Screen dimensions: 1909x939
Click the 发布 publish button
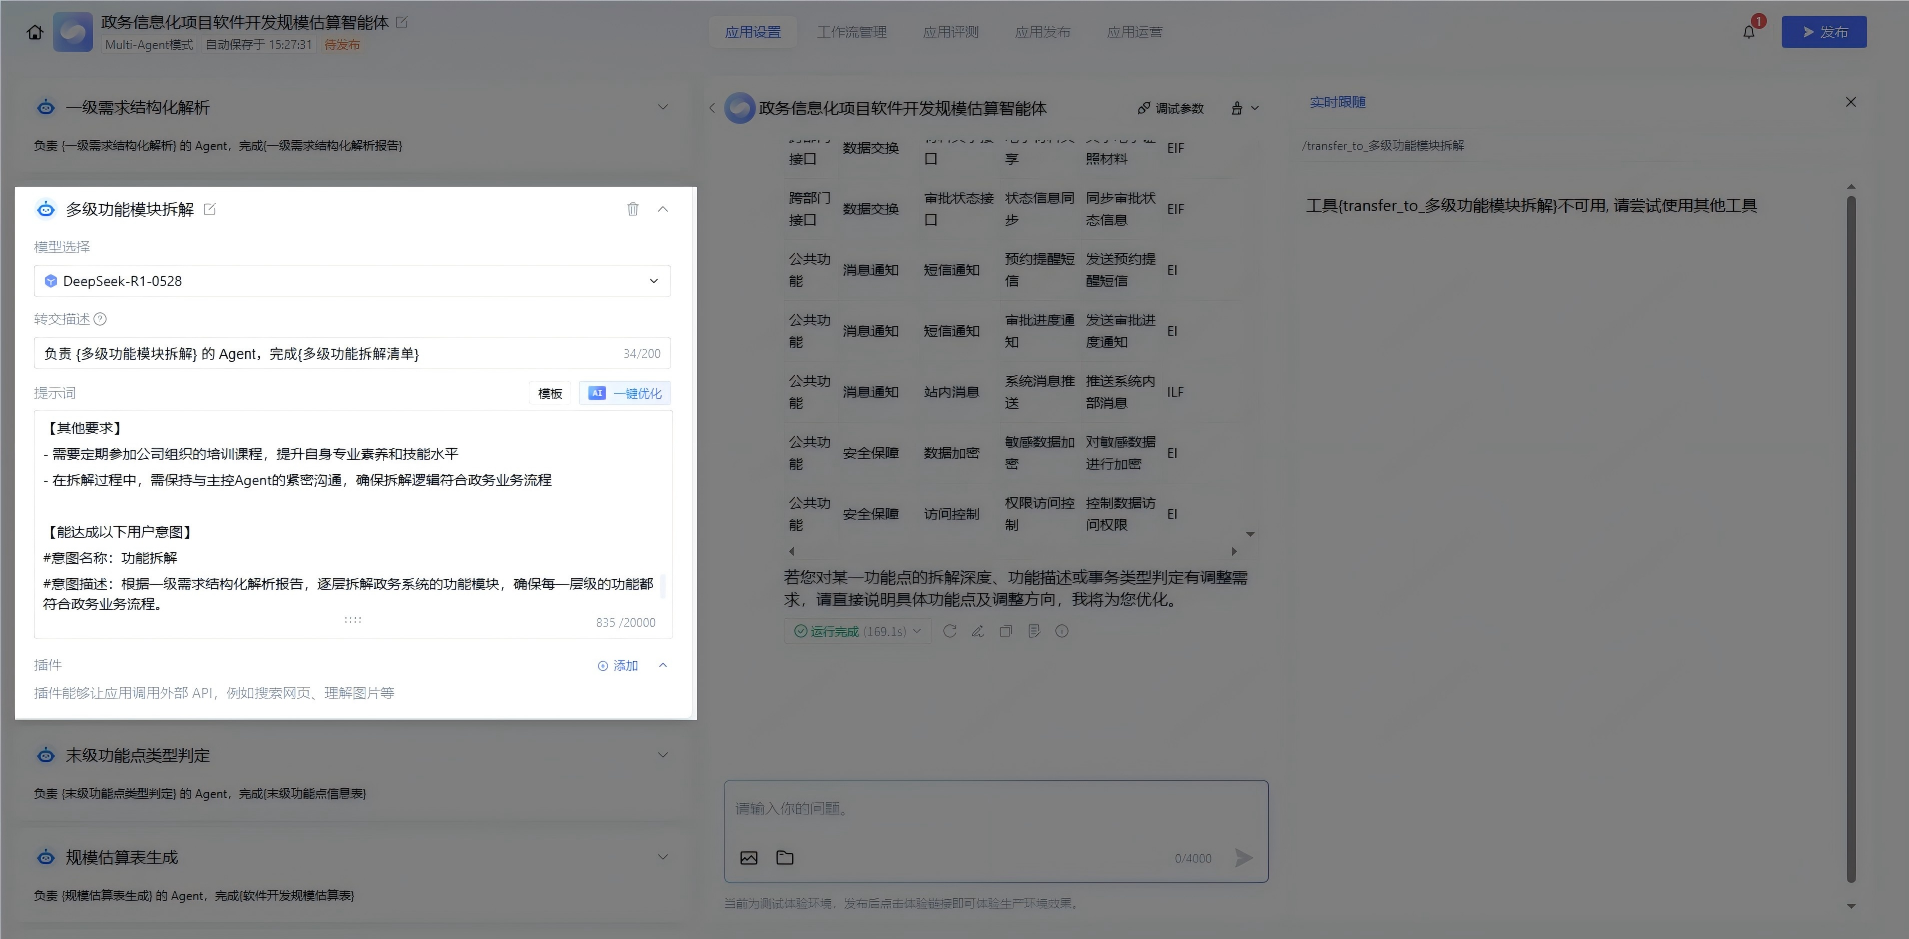point(1823,32)
